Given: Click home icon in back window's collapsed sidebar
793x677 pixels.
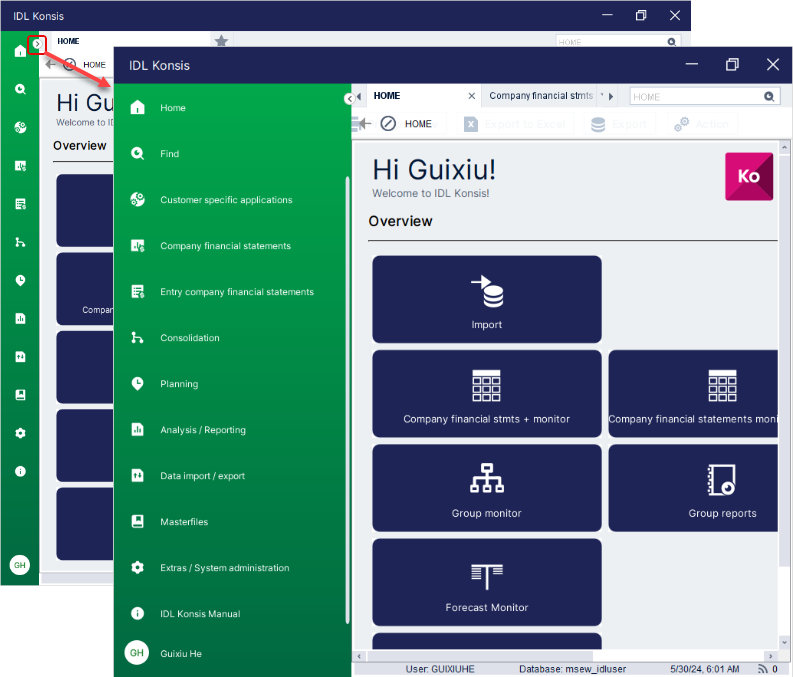Looking at the screenshot, I should (20, 51).
